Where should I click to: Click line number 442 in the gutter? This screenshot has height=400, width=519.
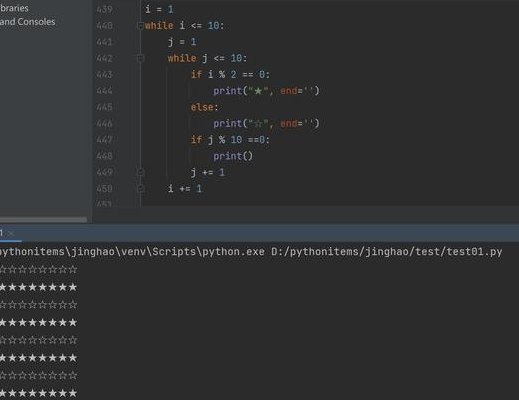tap(104, 58)
